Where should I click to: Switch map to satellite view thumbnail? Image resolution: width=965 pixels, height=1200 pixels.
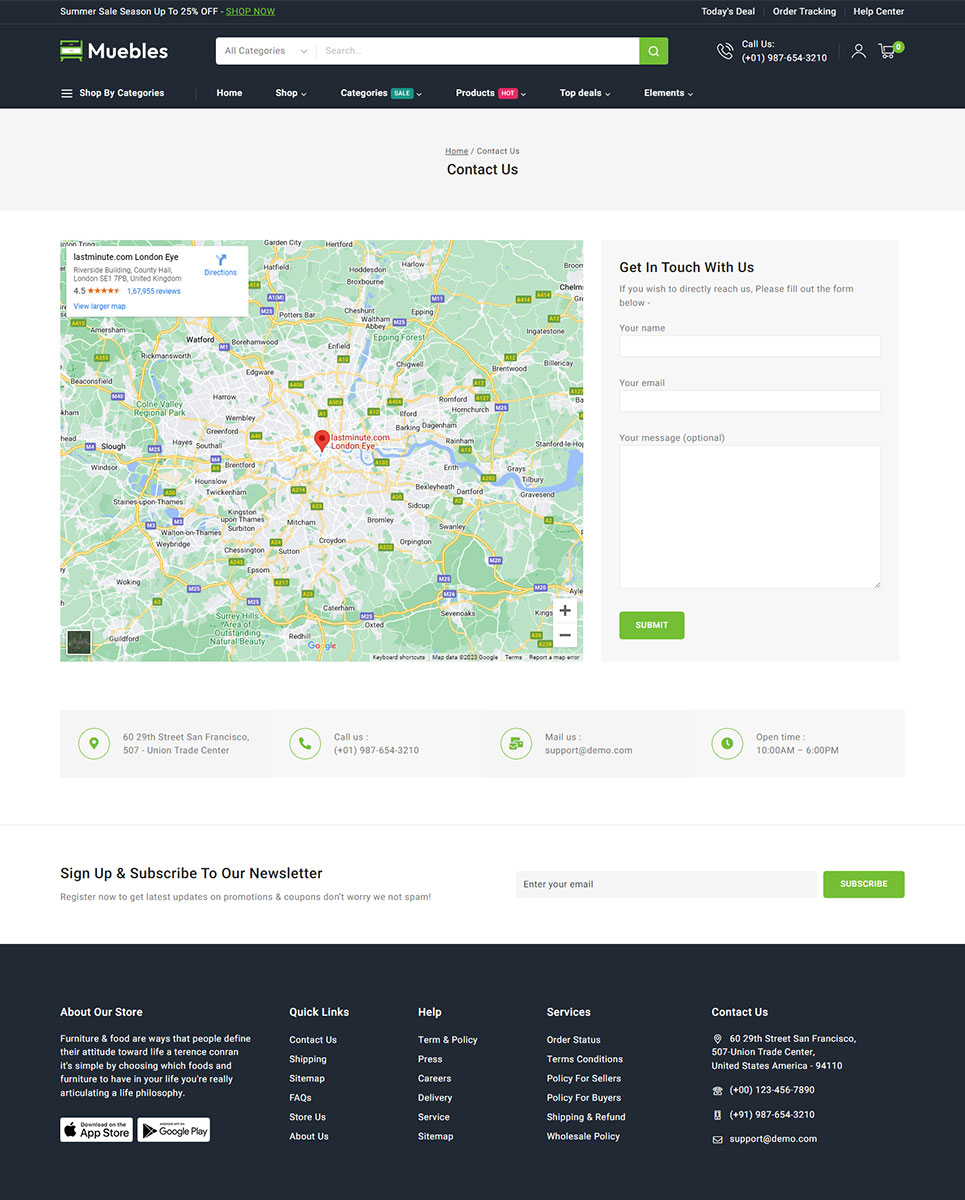tap(79, 642)
